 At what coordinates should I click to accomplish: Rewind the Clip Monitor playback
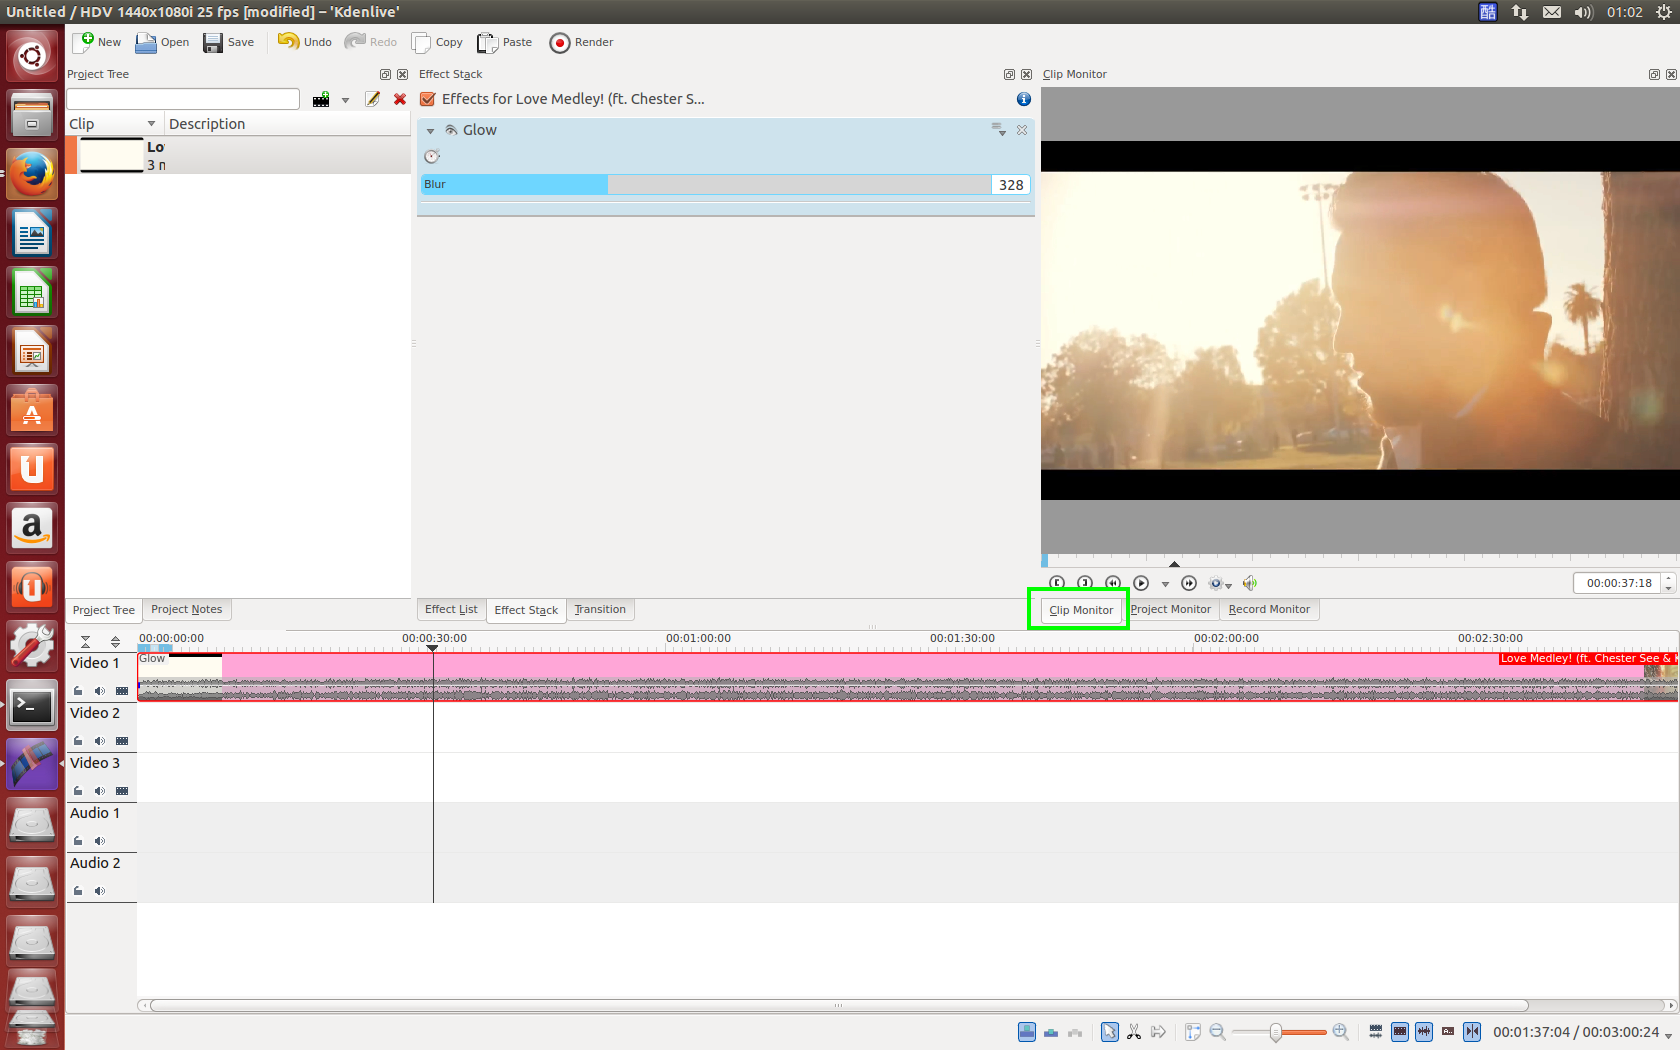point(1113,583)
